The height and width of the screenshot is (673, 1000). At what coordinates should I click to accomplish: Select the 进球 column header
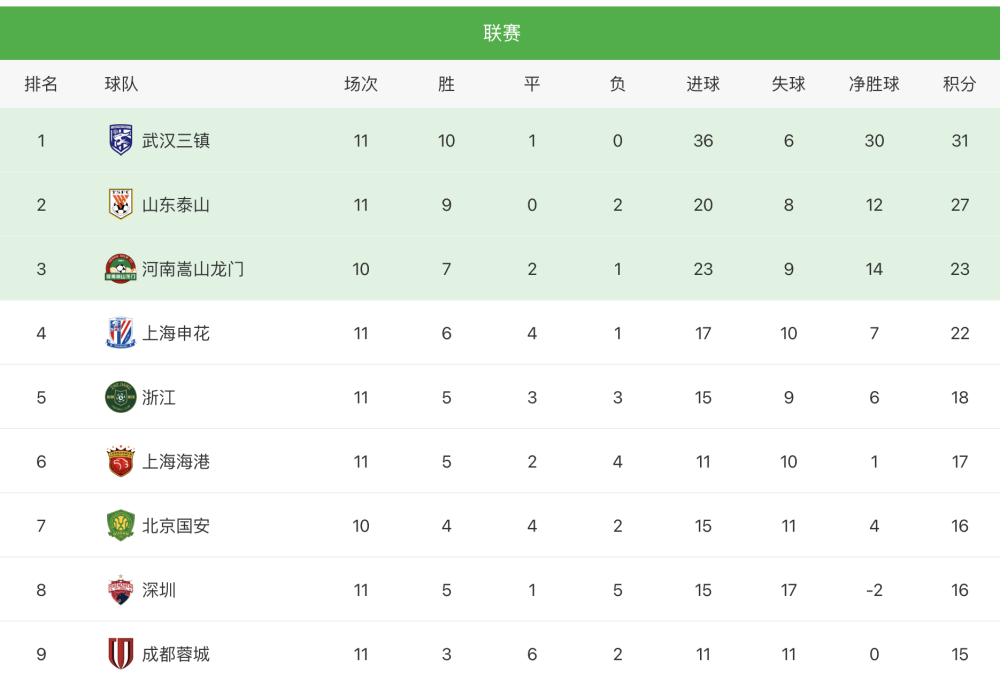(x=703, y=84)
